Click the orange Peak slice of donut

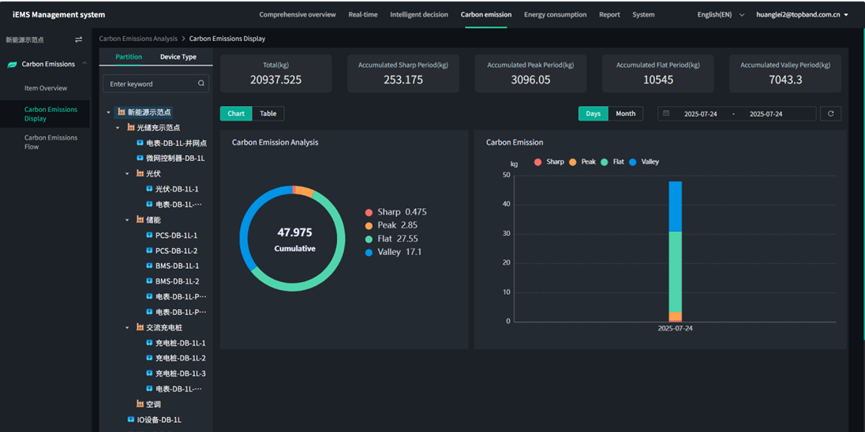(x=305, y=191)
